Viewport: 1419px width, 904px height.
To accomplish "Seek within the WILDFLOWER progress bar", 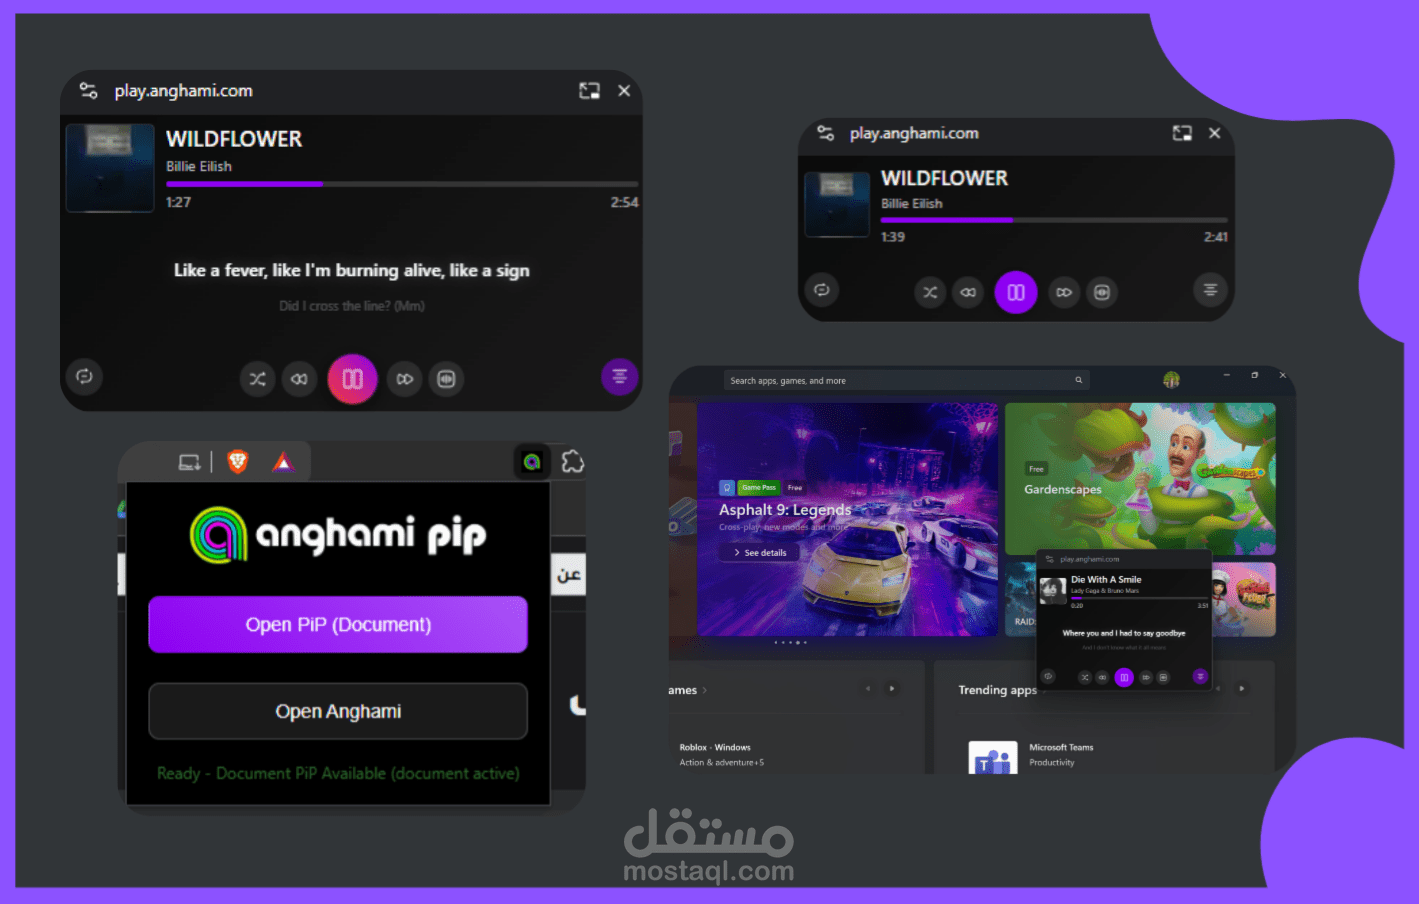I will pyautogui.click(x=400, y=184).
